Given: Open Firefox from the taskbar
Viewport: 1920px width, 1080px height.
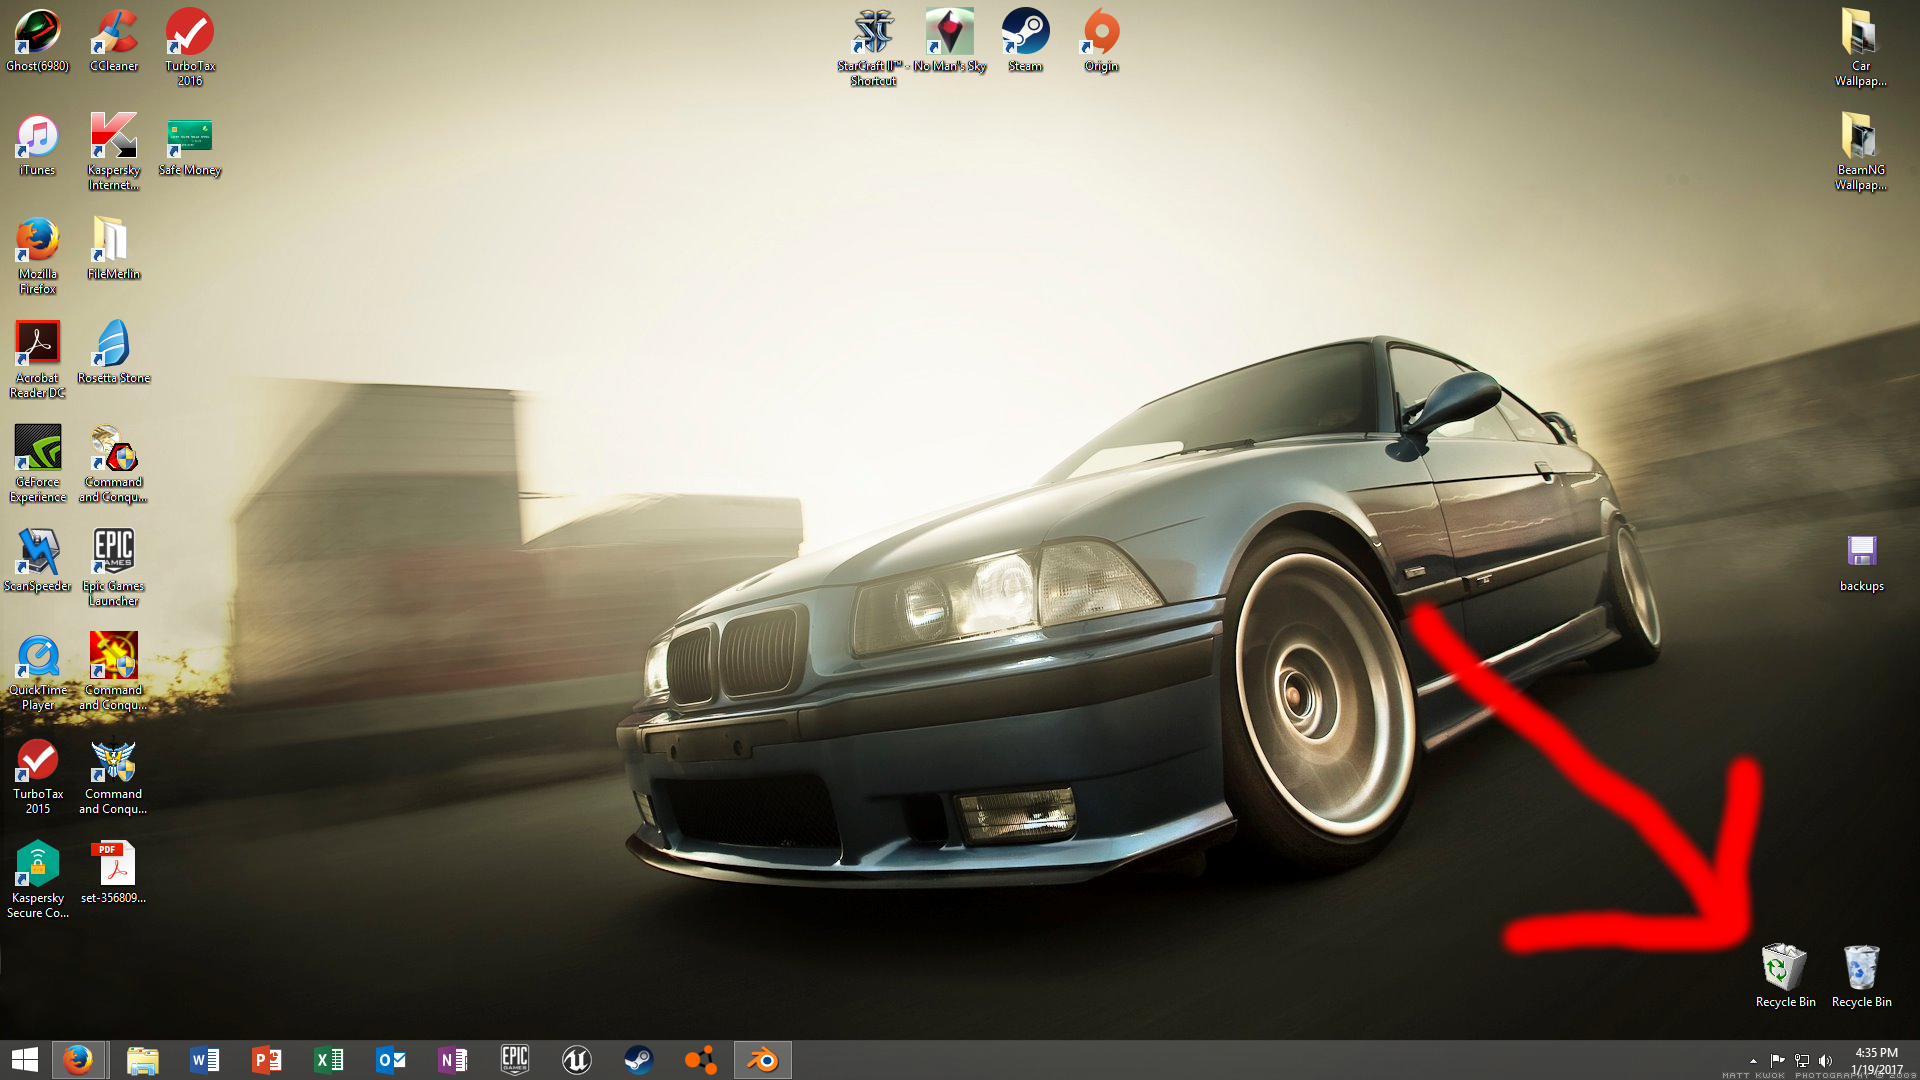Looking at the screenshot, I should (x=78, y=1060).
